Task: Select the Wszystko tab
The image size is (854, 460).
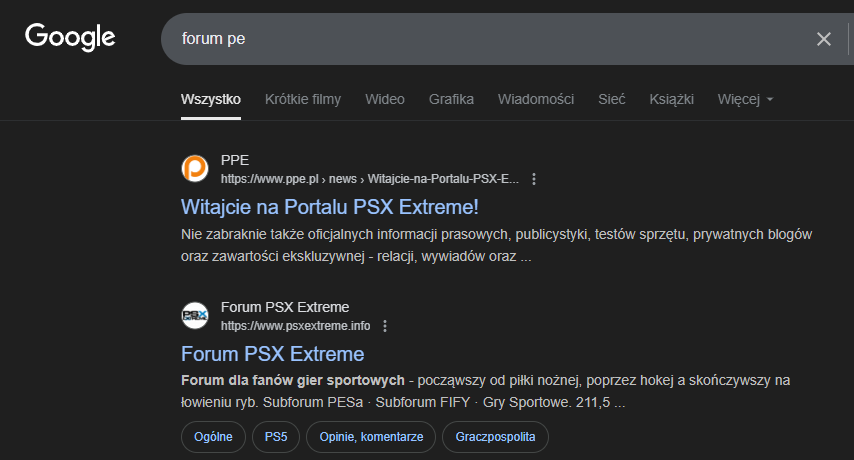Action: pyautogui.click(x=211, y=99)
